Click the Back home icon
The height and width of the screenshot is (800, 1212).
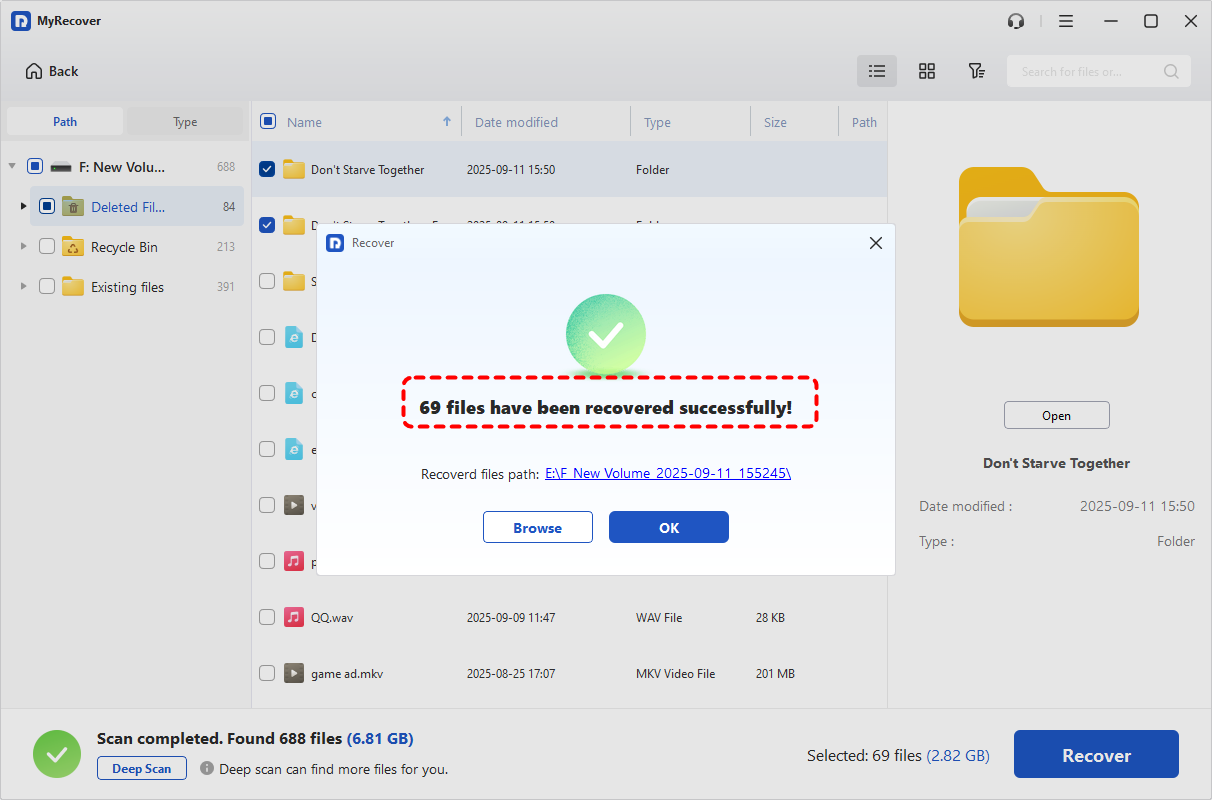coord(34,71)
